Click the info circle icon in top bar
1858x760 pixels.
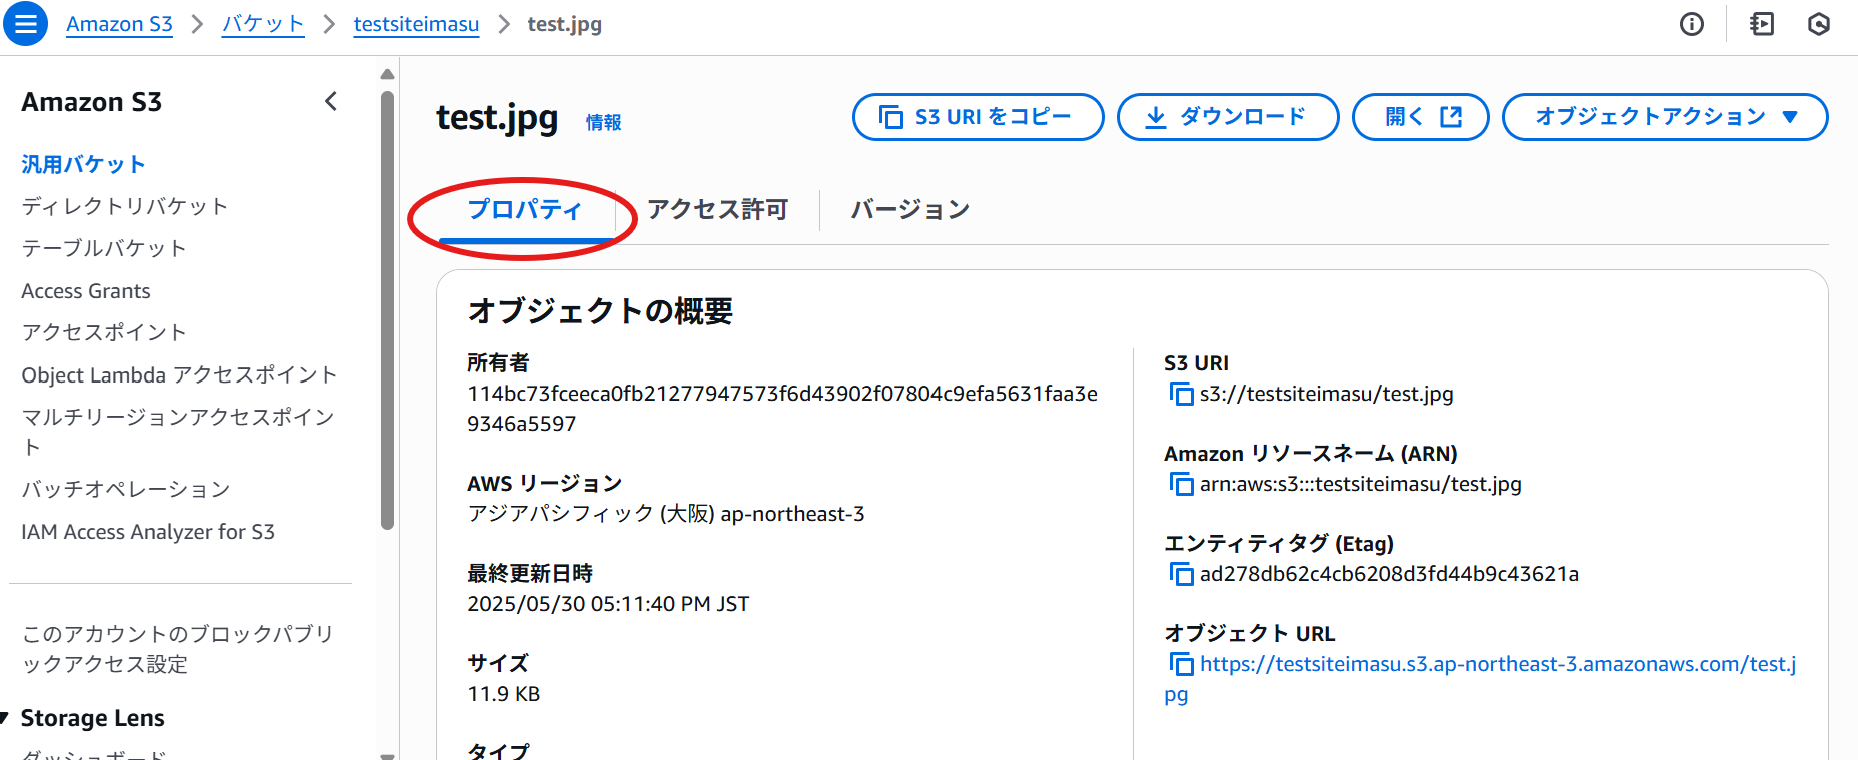pyautogui.click(x=1691, y=24)
